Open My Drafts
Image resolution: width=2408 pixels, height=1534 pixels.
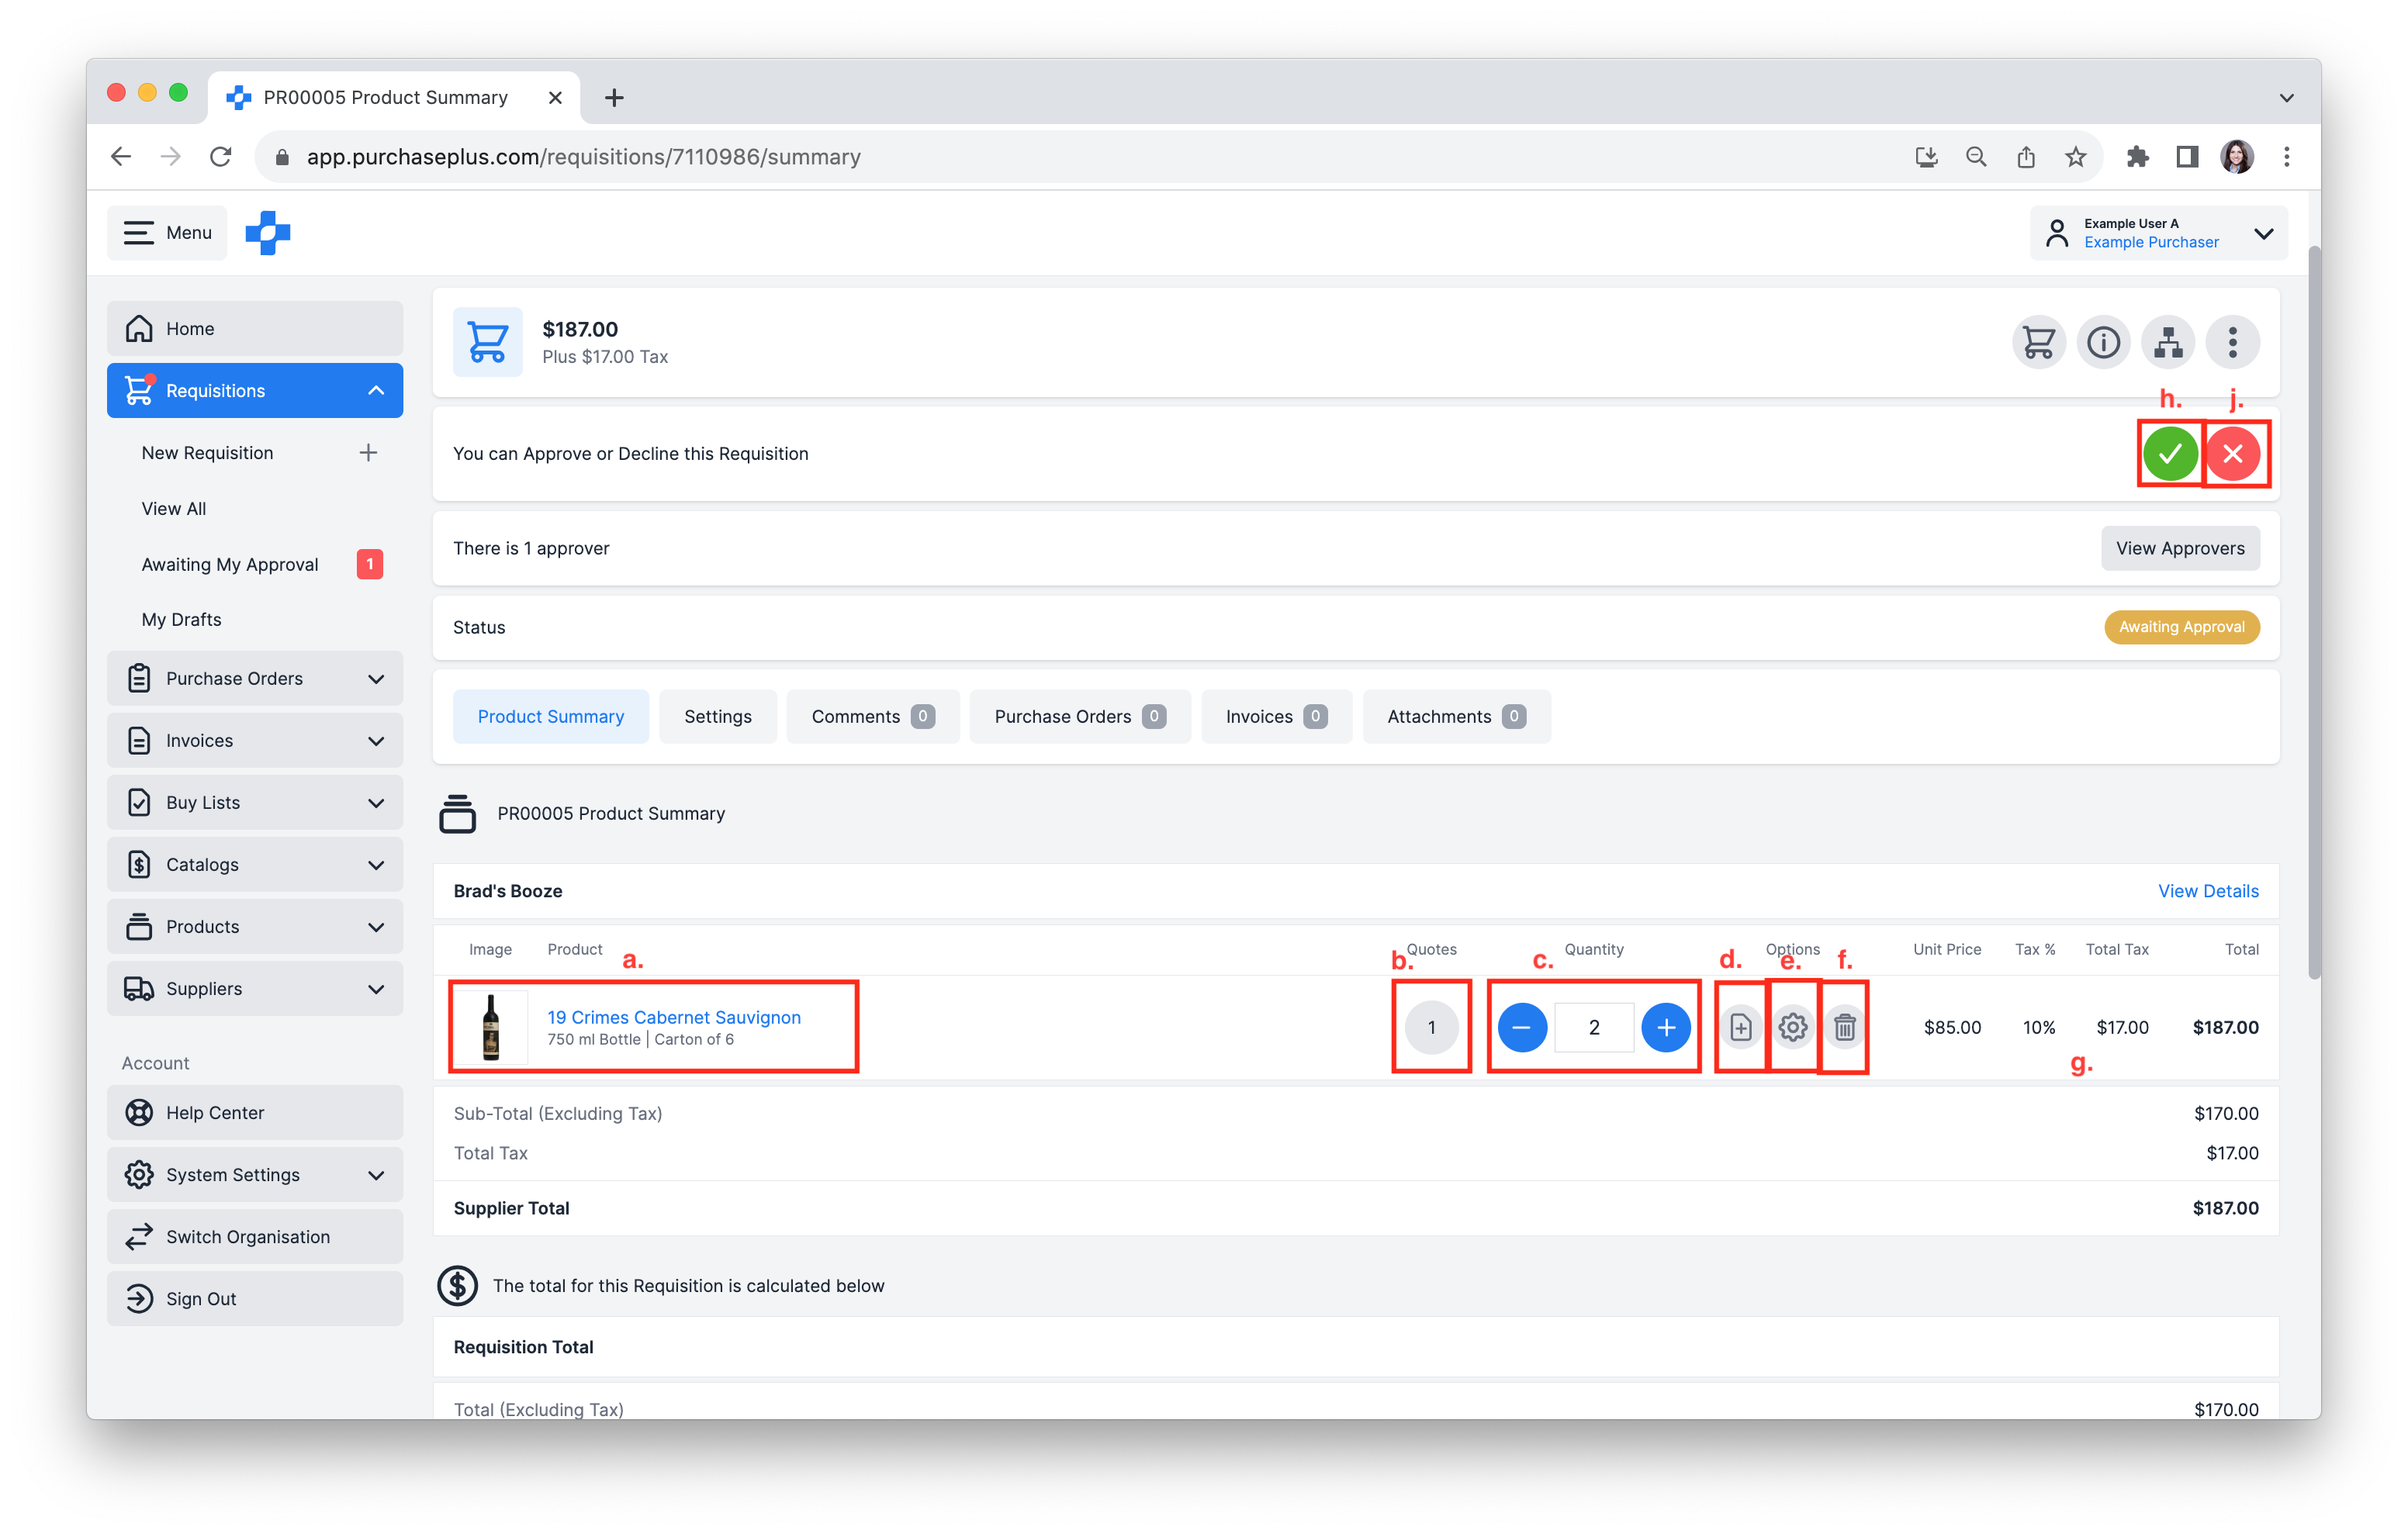point(181,620)
